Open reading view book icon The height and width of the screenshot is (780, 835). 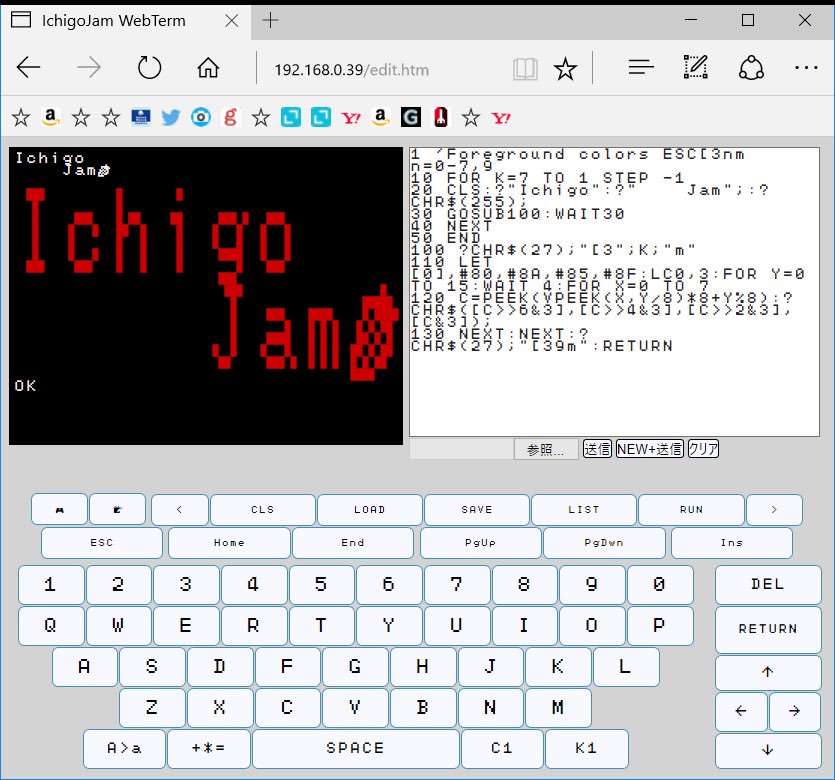tap(525, 69)
